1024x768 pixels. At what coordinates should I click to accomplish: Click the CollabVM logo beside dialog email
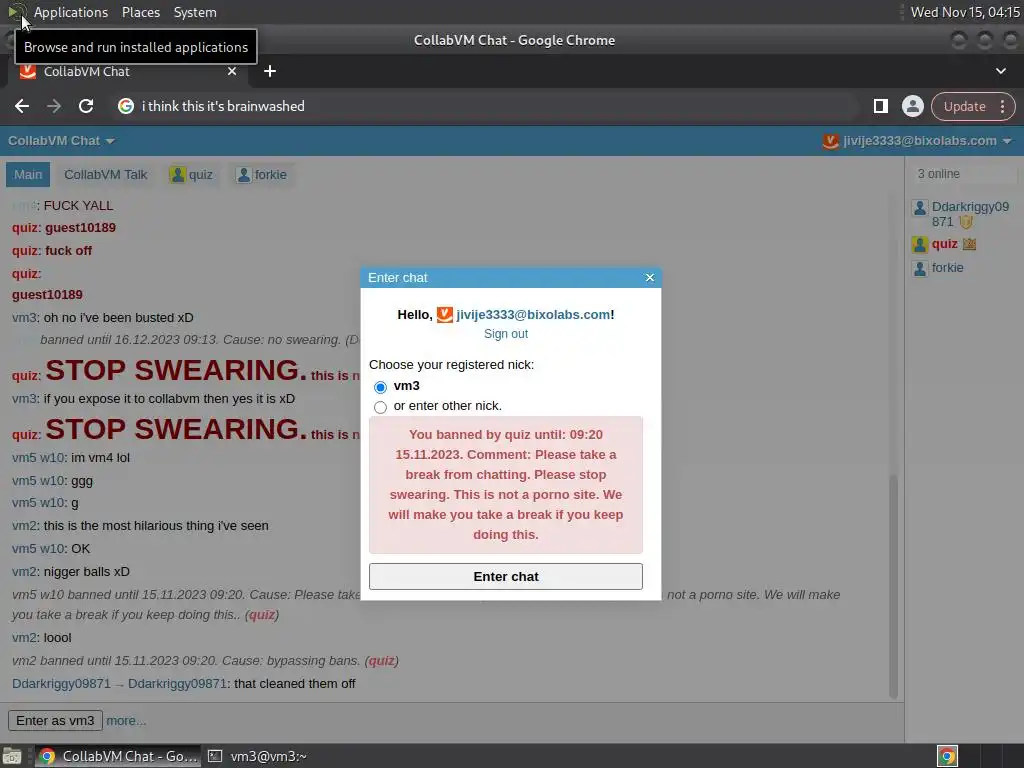[x=445, y=315]
